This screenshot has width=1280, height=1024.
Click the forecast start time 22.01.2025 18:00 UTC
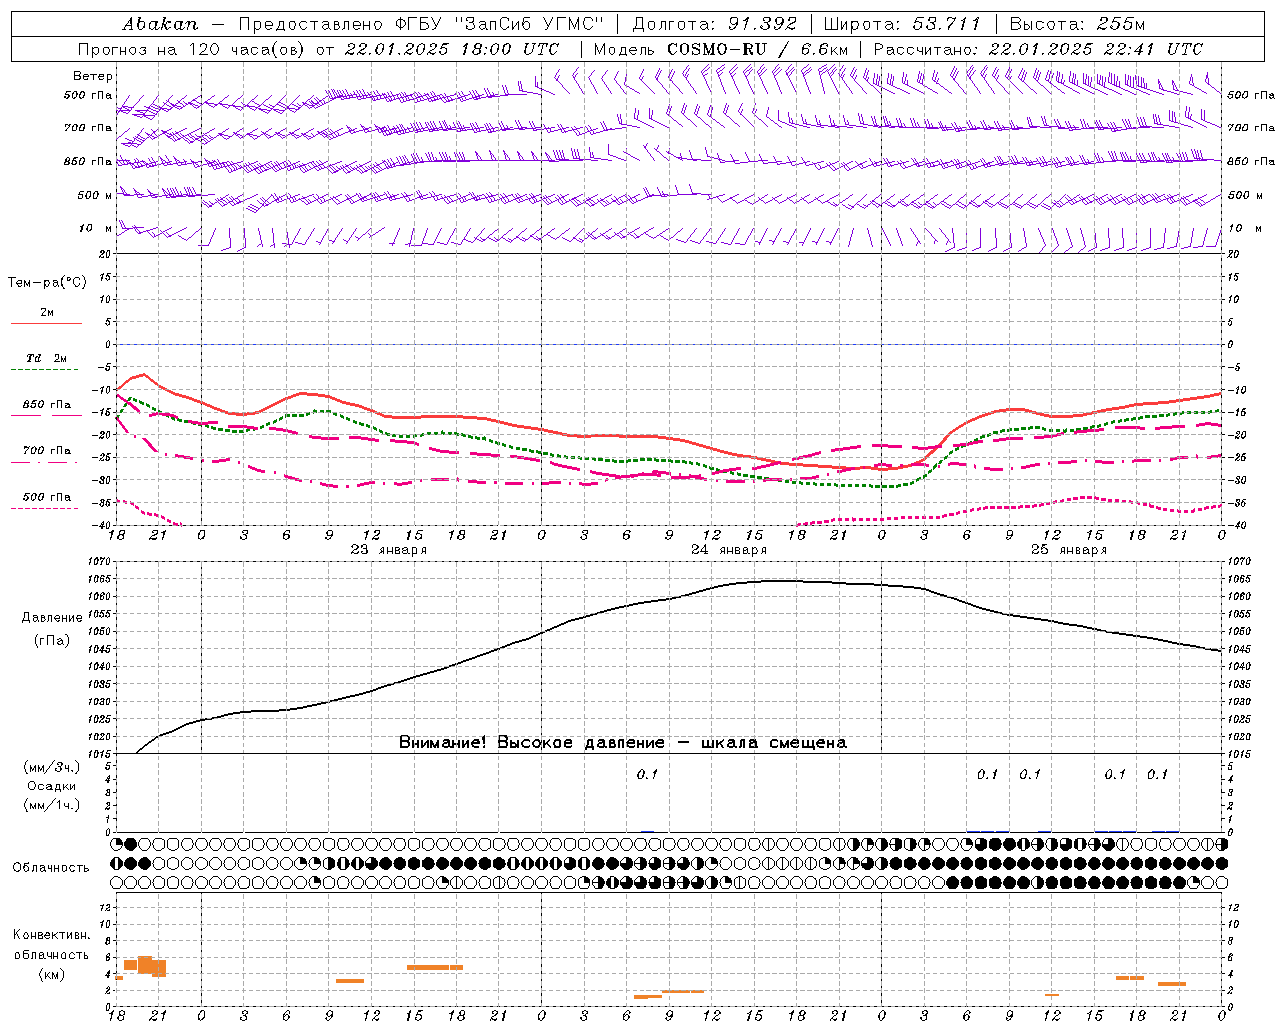click(452, 49)
